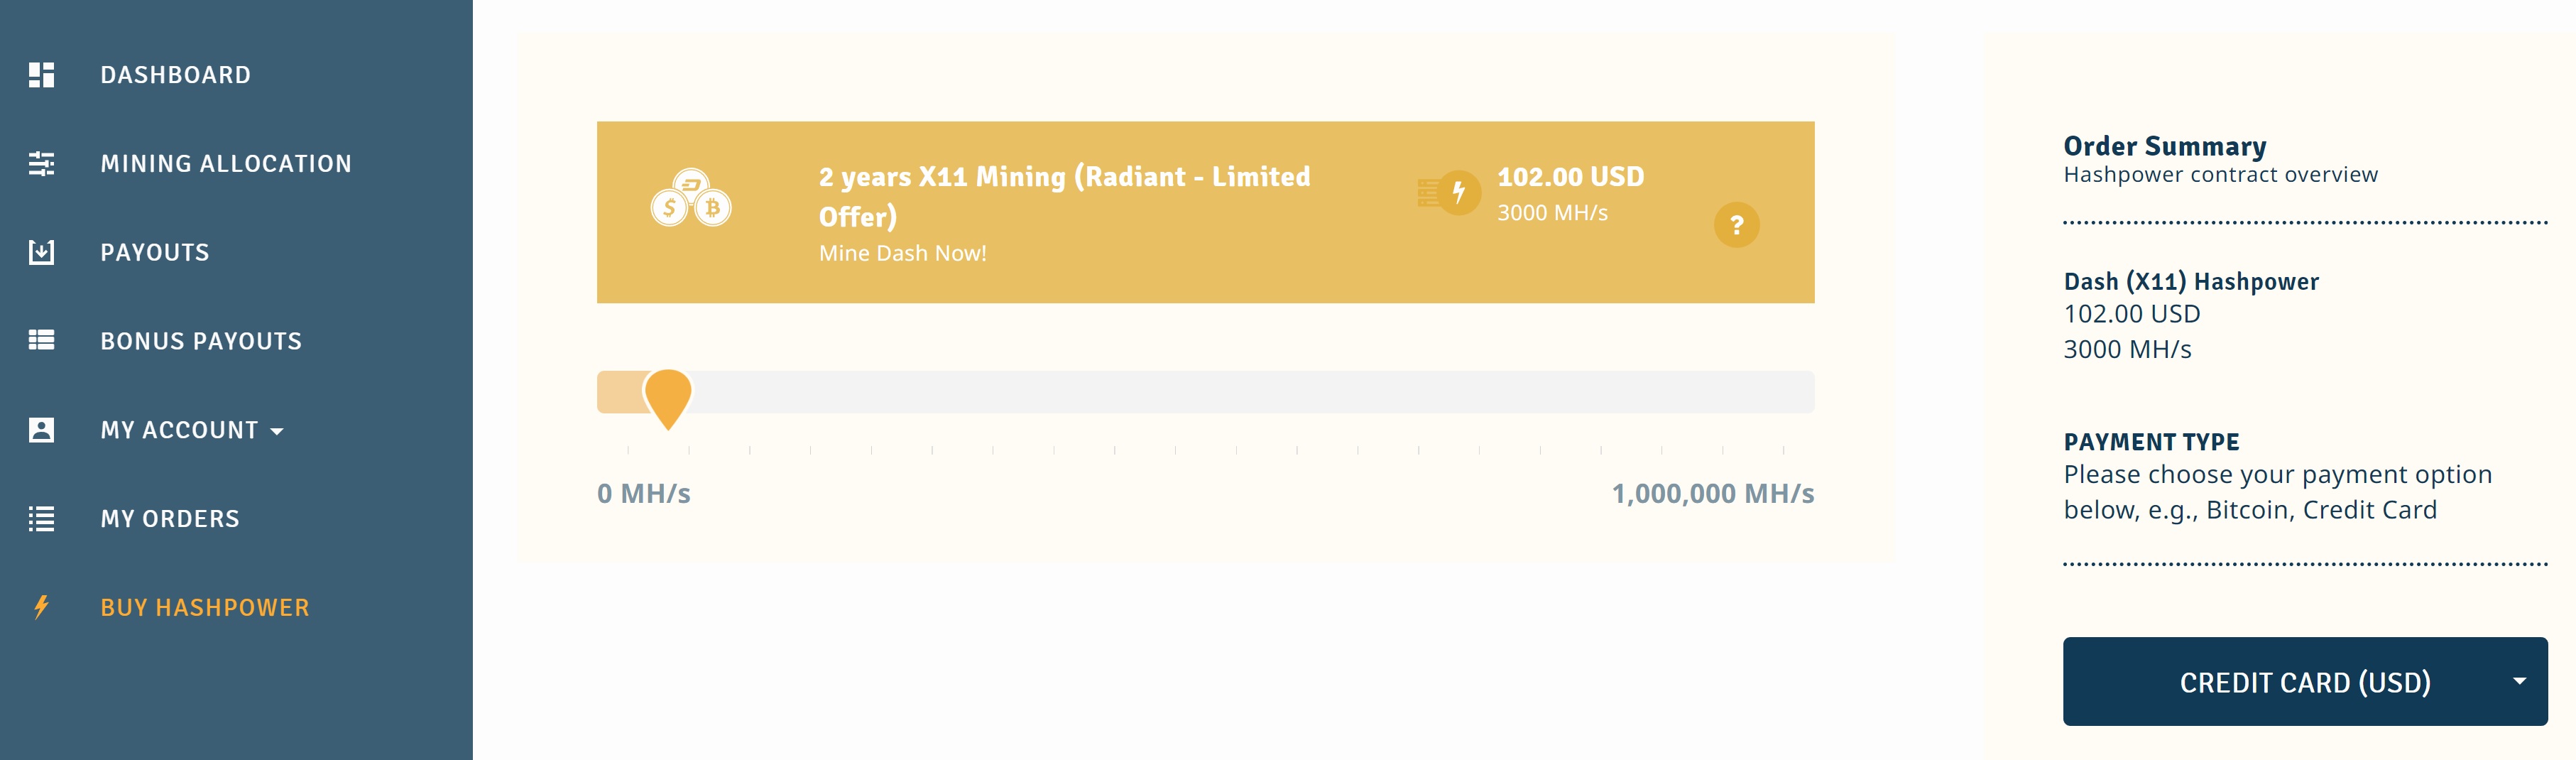Click the Payouts download icon

tap(41, 252)
